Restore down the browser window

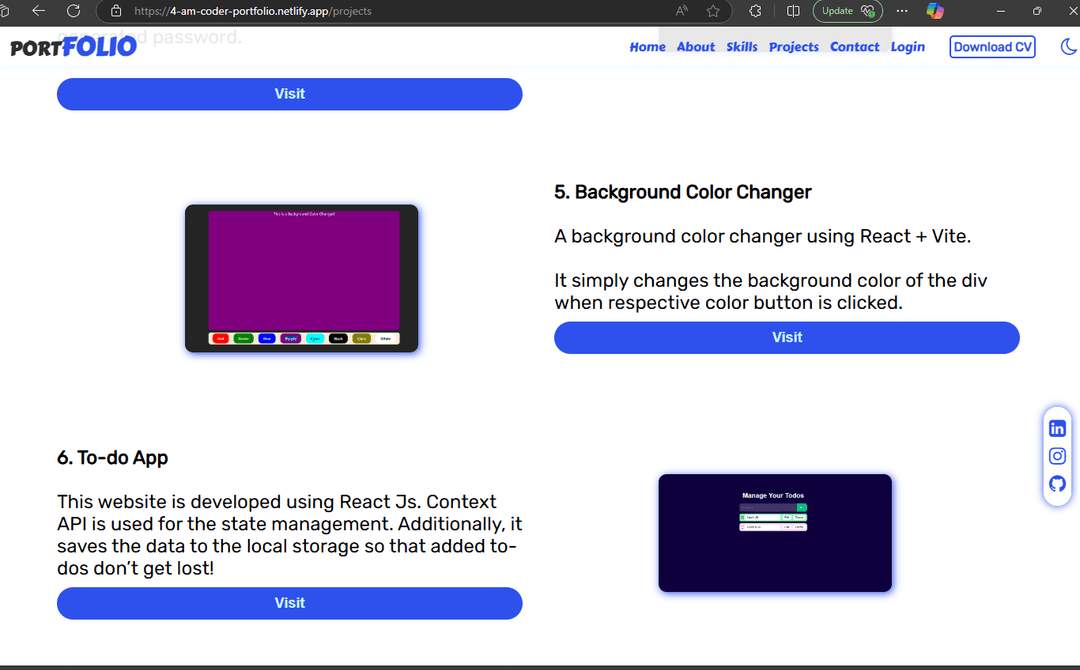(x=1037, y=11)
